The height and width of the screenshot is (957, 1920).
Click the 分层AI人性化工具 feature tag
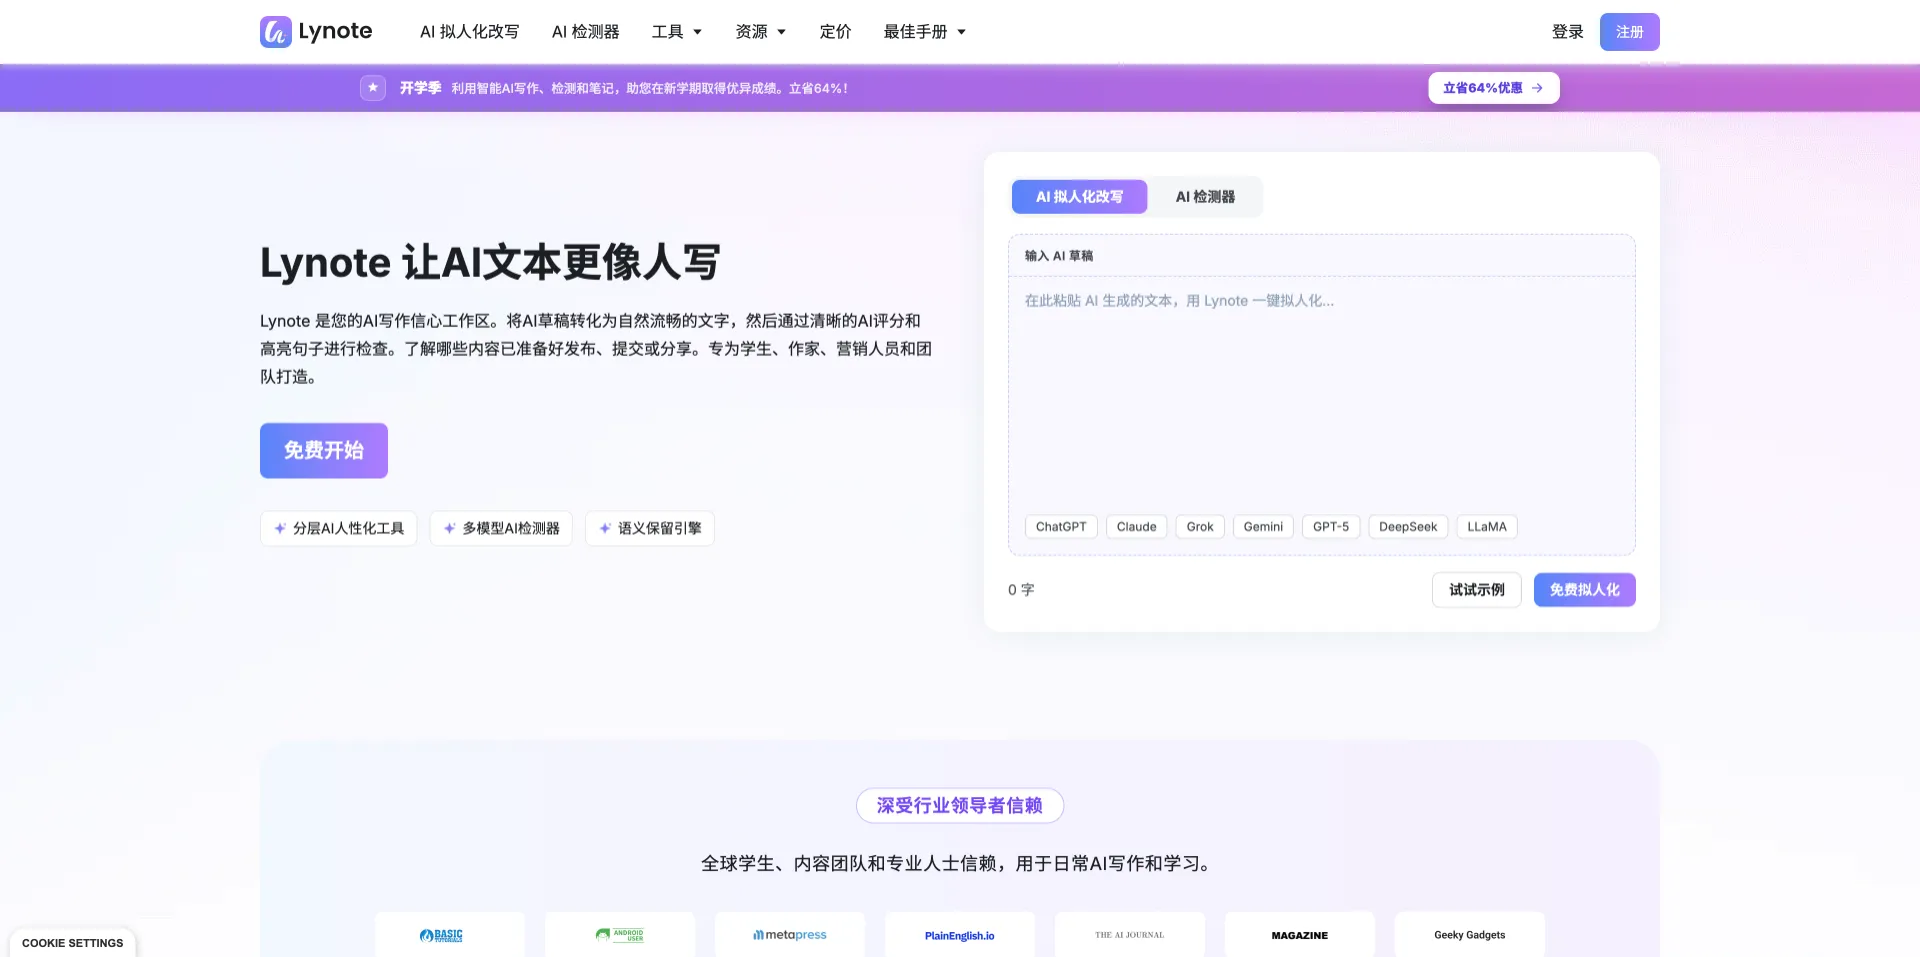[x=339, y=528]
